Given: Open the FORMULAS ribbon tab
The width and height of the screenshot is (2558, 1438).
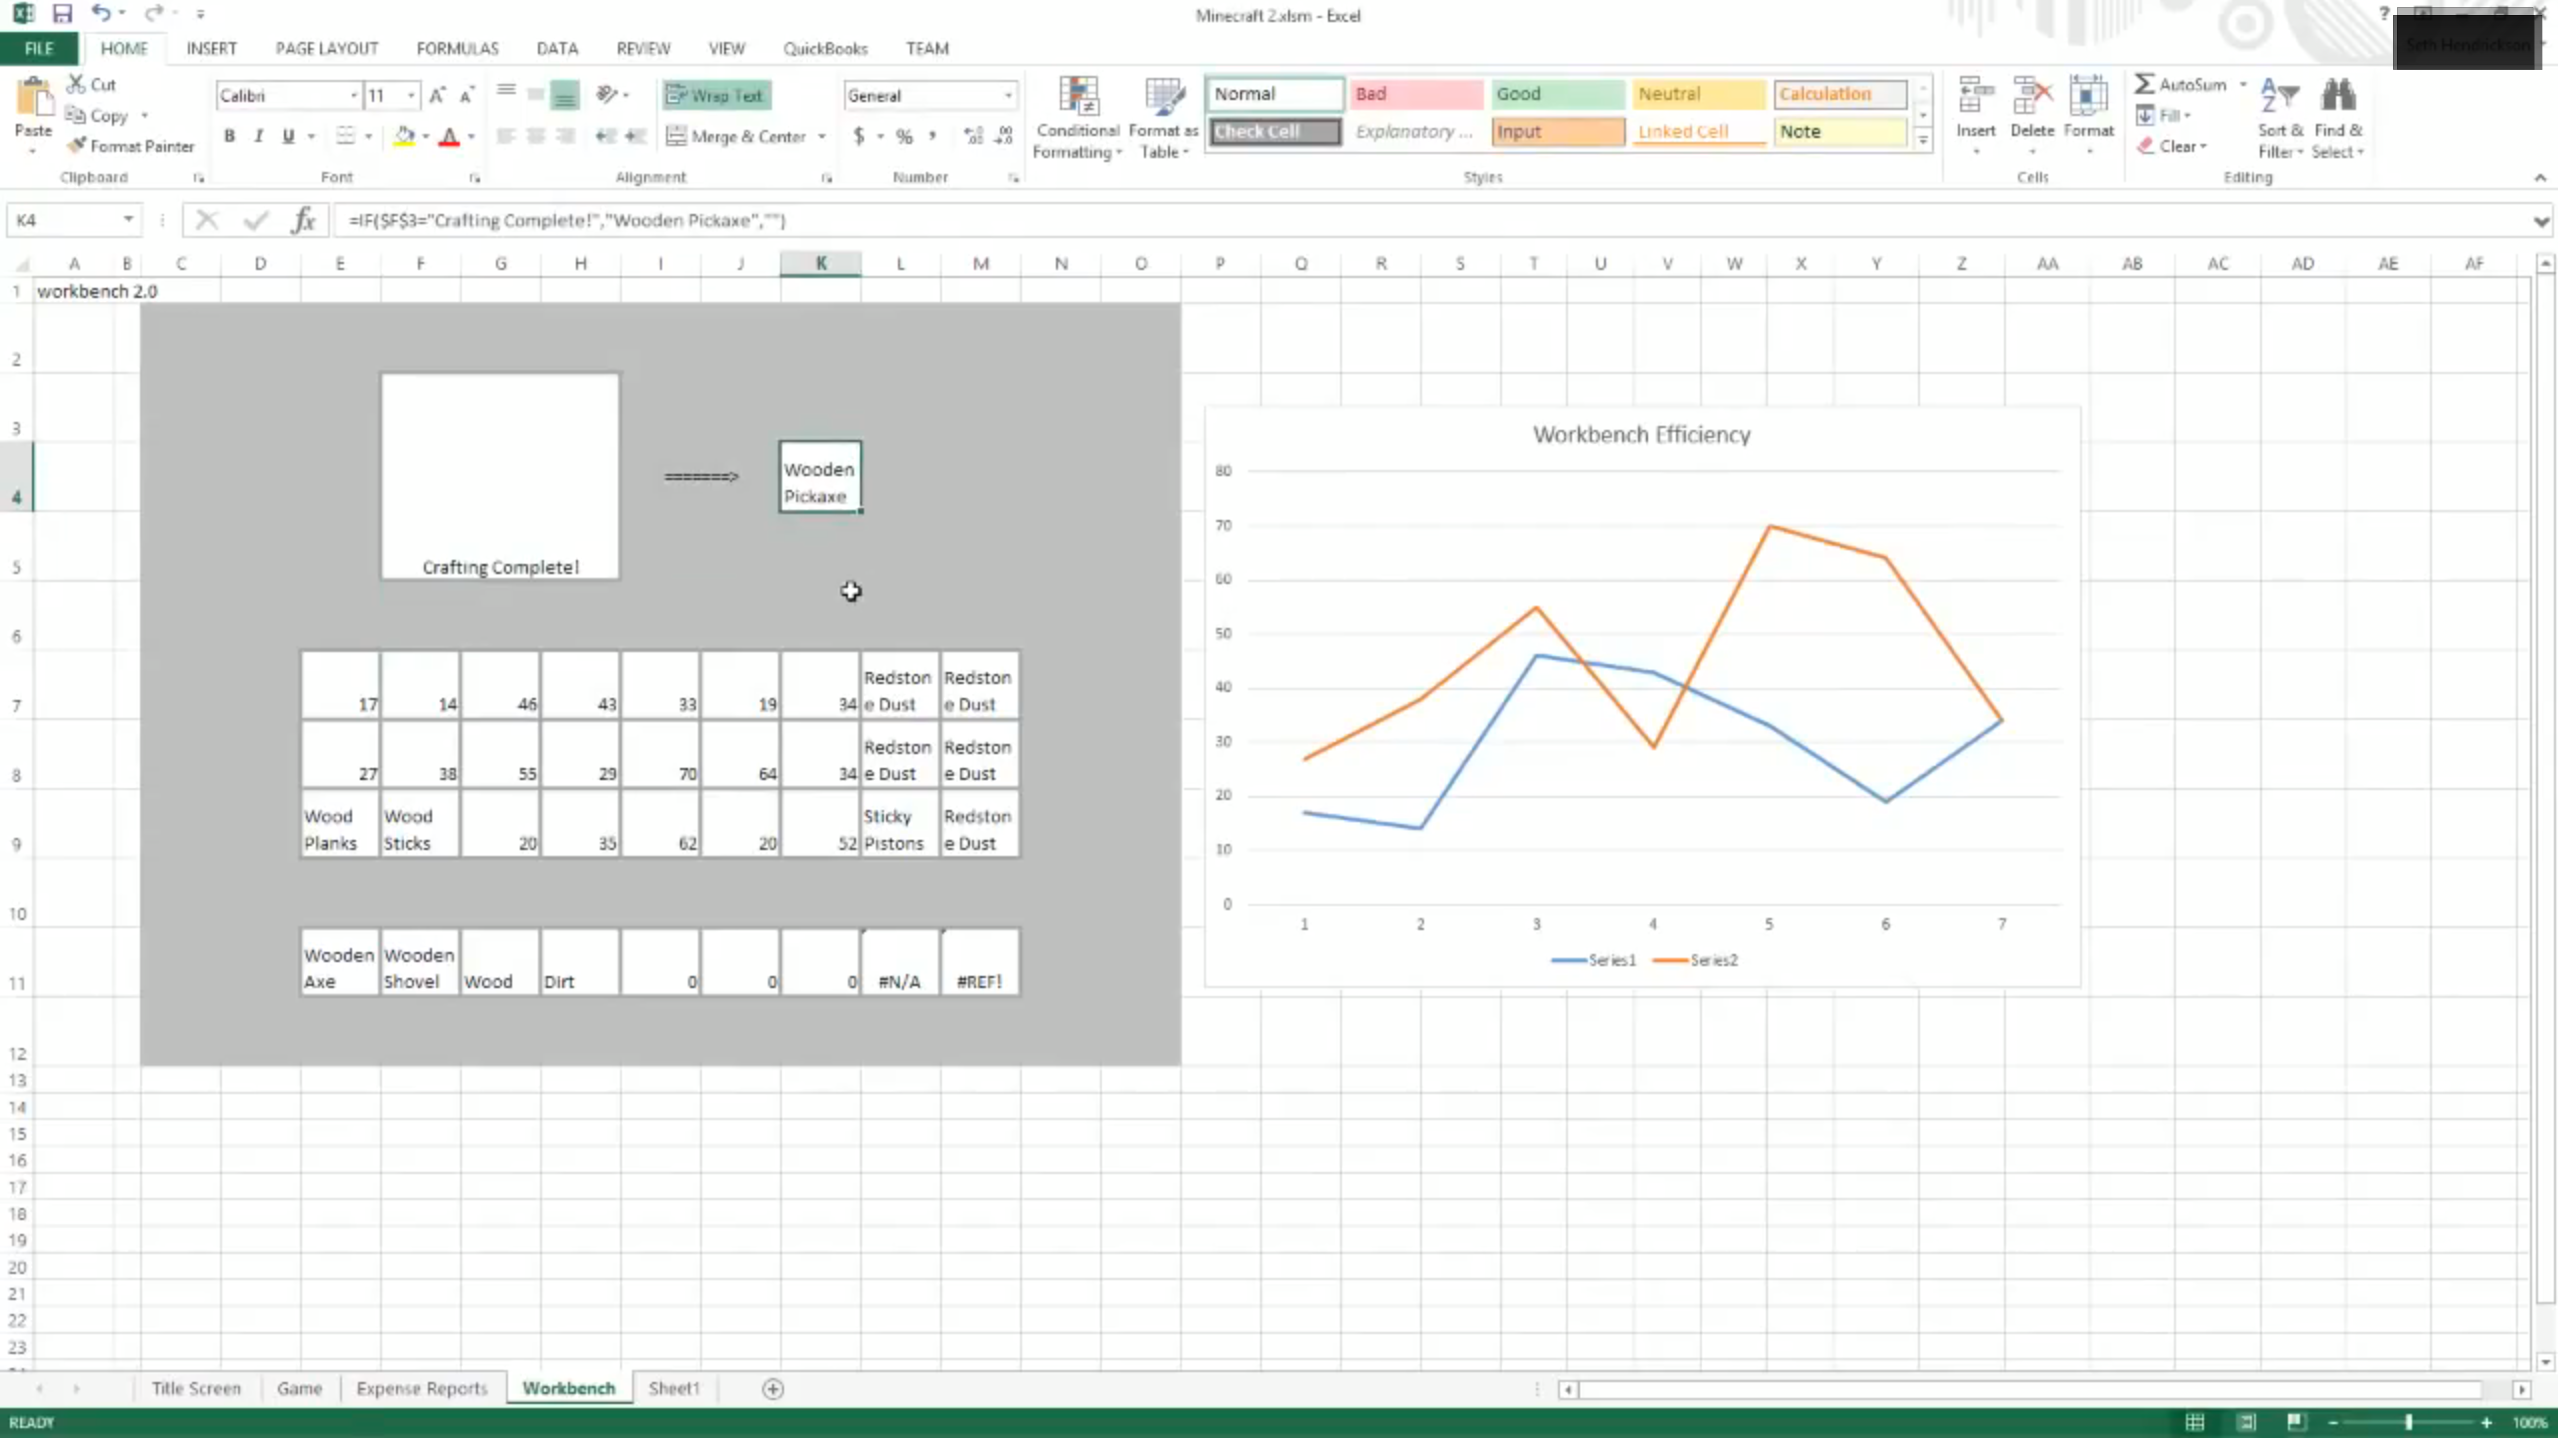Looking at the screenshot, I should coord(457,48).
